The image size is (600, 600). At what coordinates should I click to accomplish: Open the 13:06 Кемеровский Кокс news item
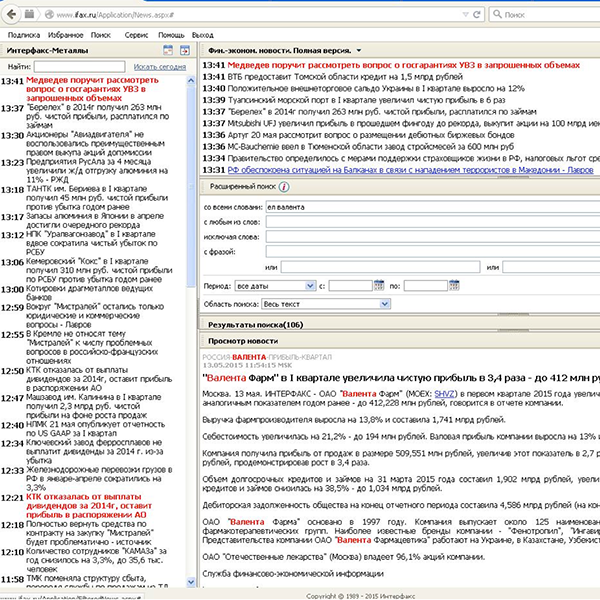point(99,270)
